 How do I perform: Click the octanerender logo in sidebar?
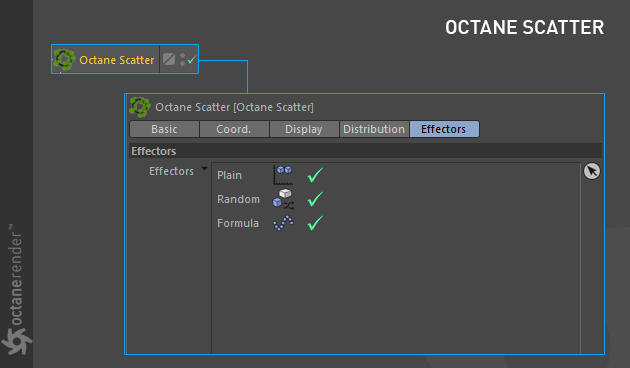(16, 290)
